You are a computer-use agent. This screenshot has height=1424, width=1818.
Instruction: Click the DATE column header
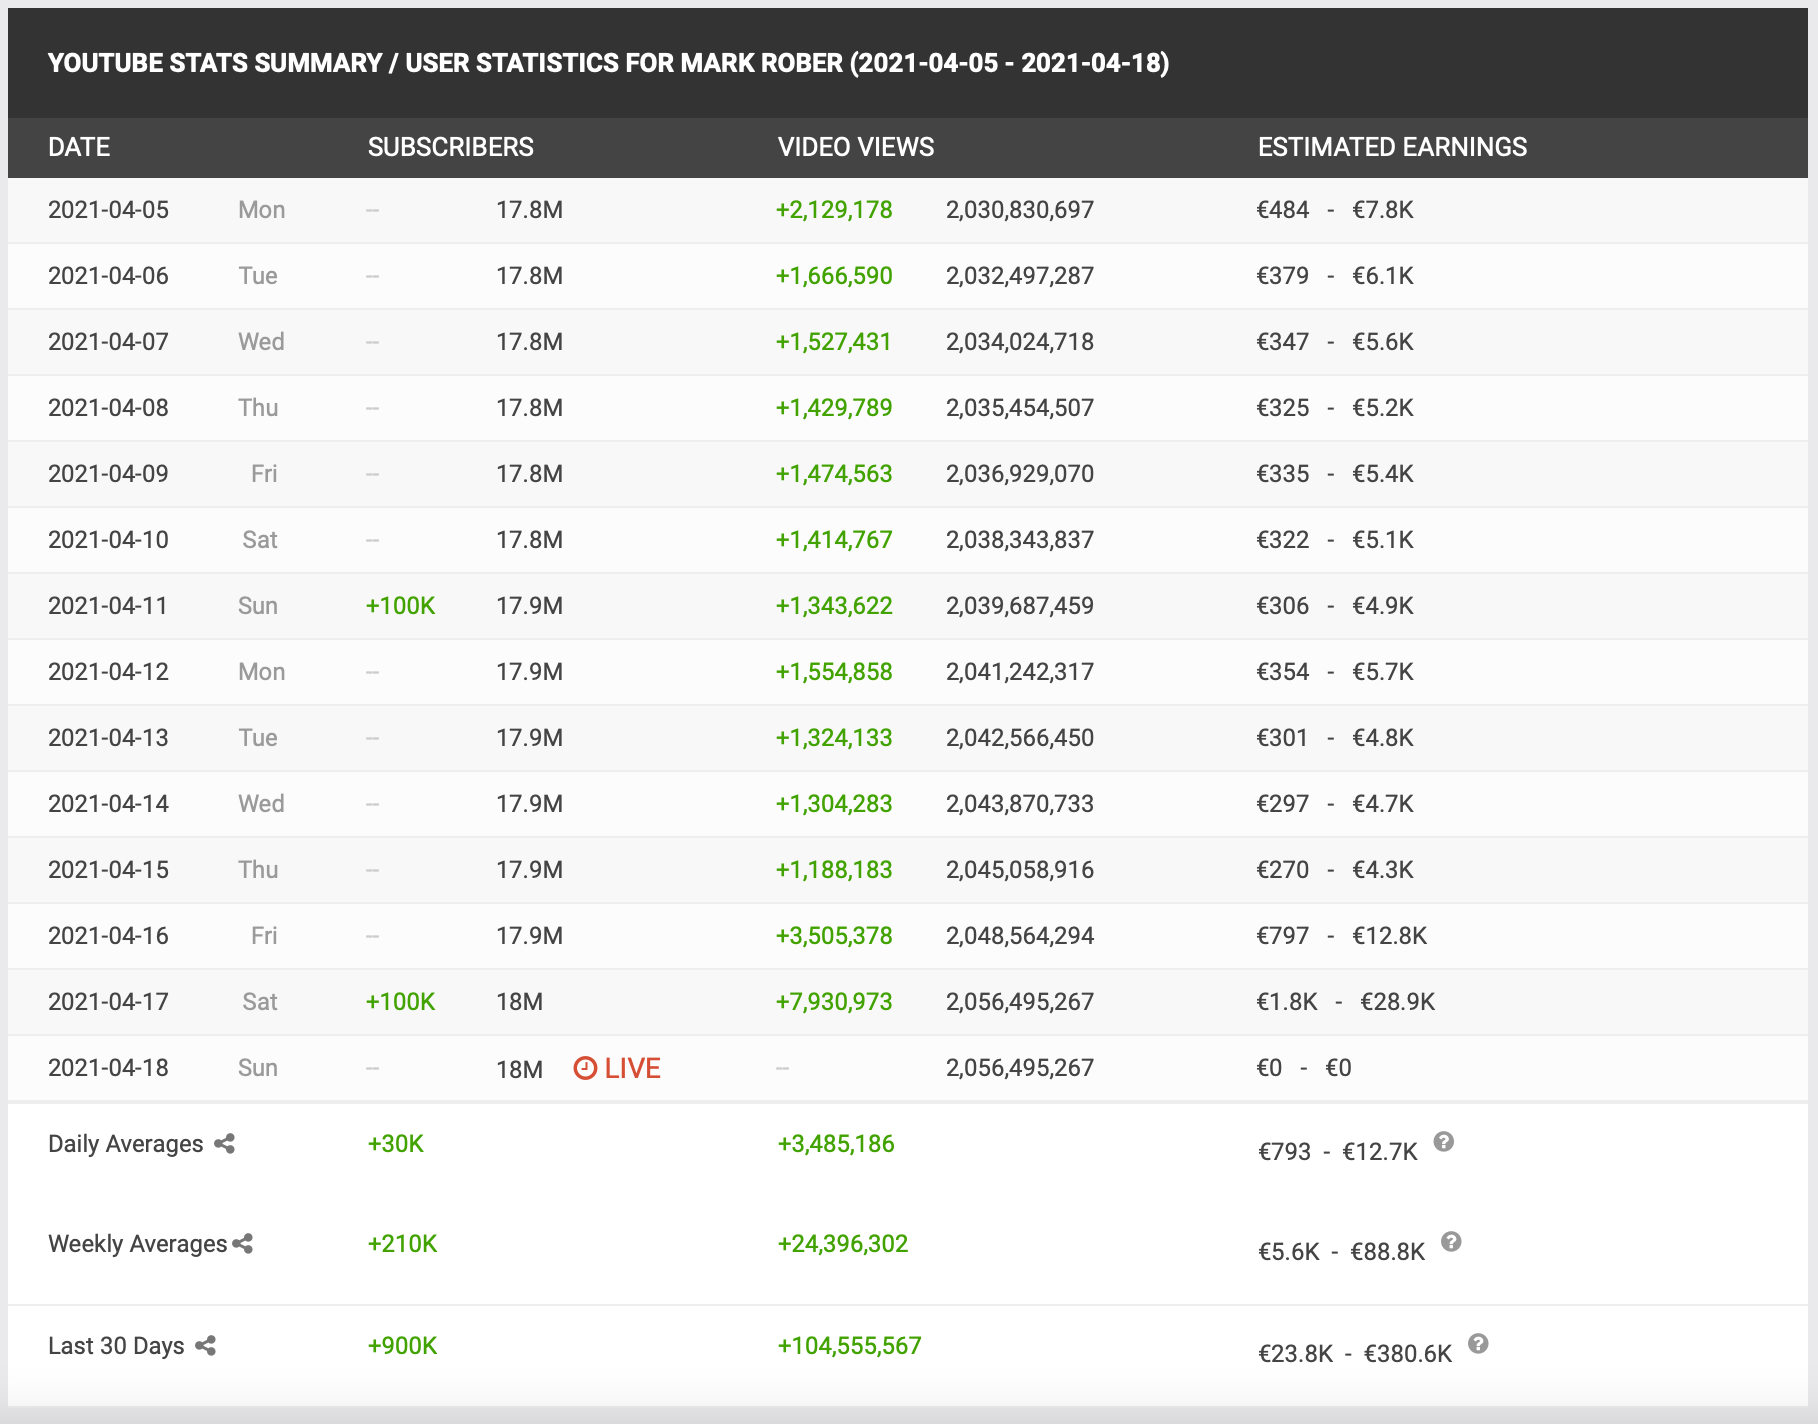(x=79, y=147)
